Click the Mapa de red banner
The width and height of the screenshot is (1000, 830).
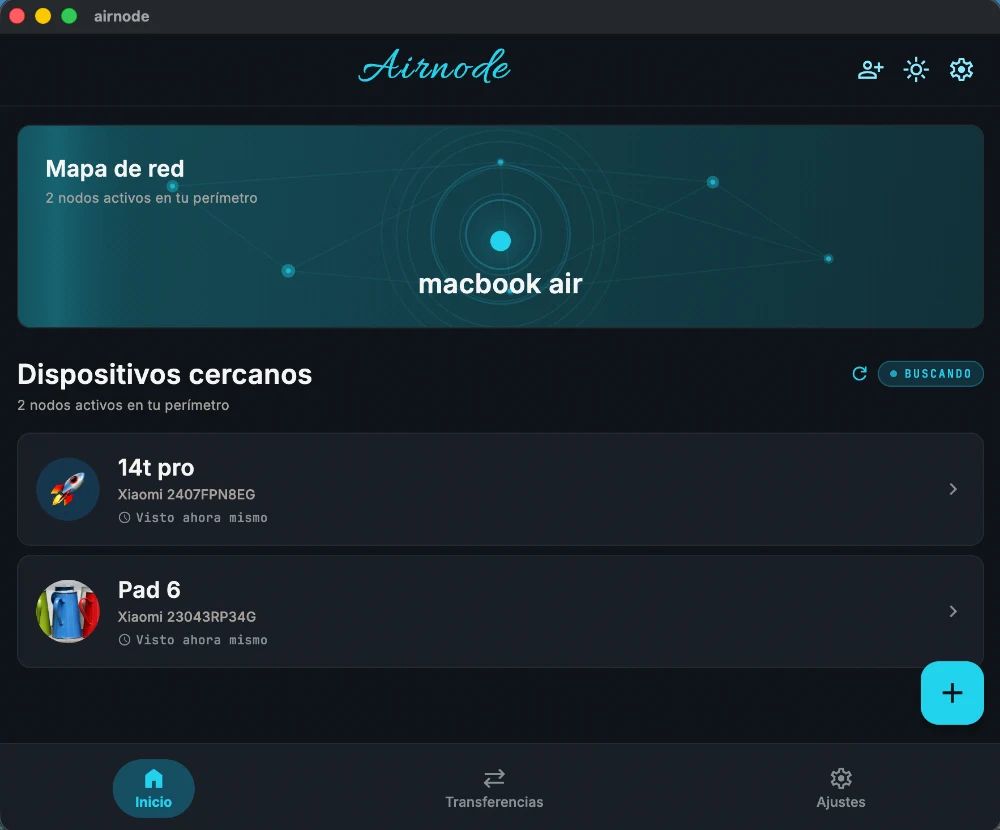pyautogui.click(x=500, y=226)
